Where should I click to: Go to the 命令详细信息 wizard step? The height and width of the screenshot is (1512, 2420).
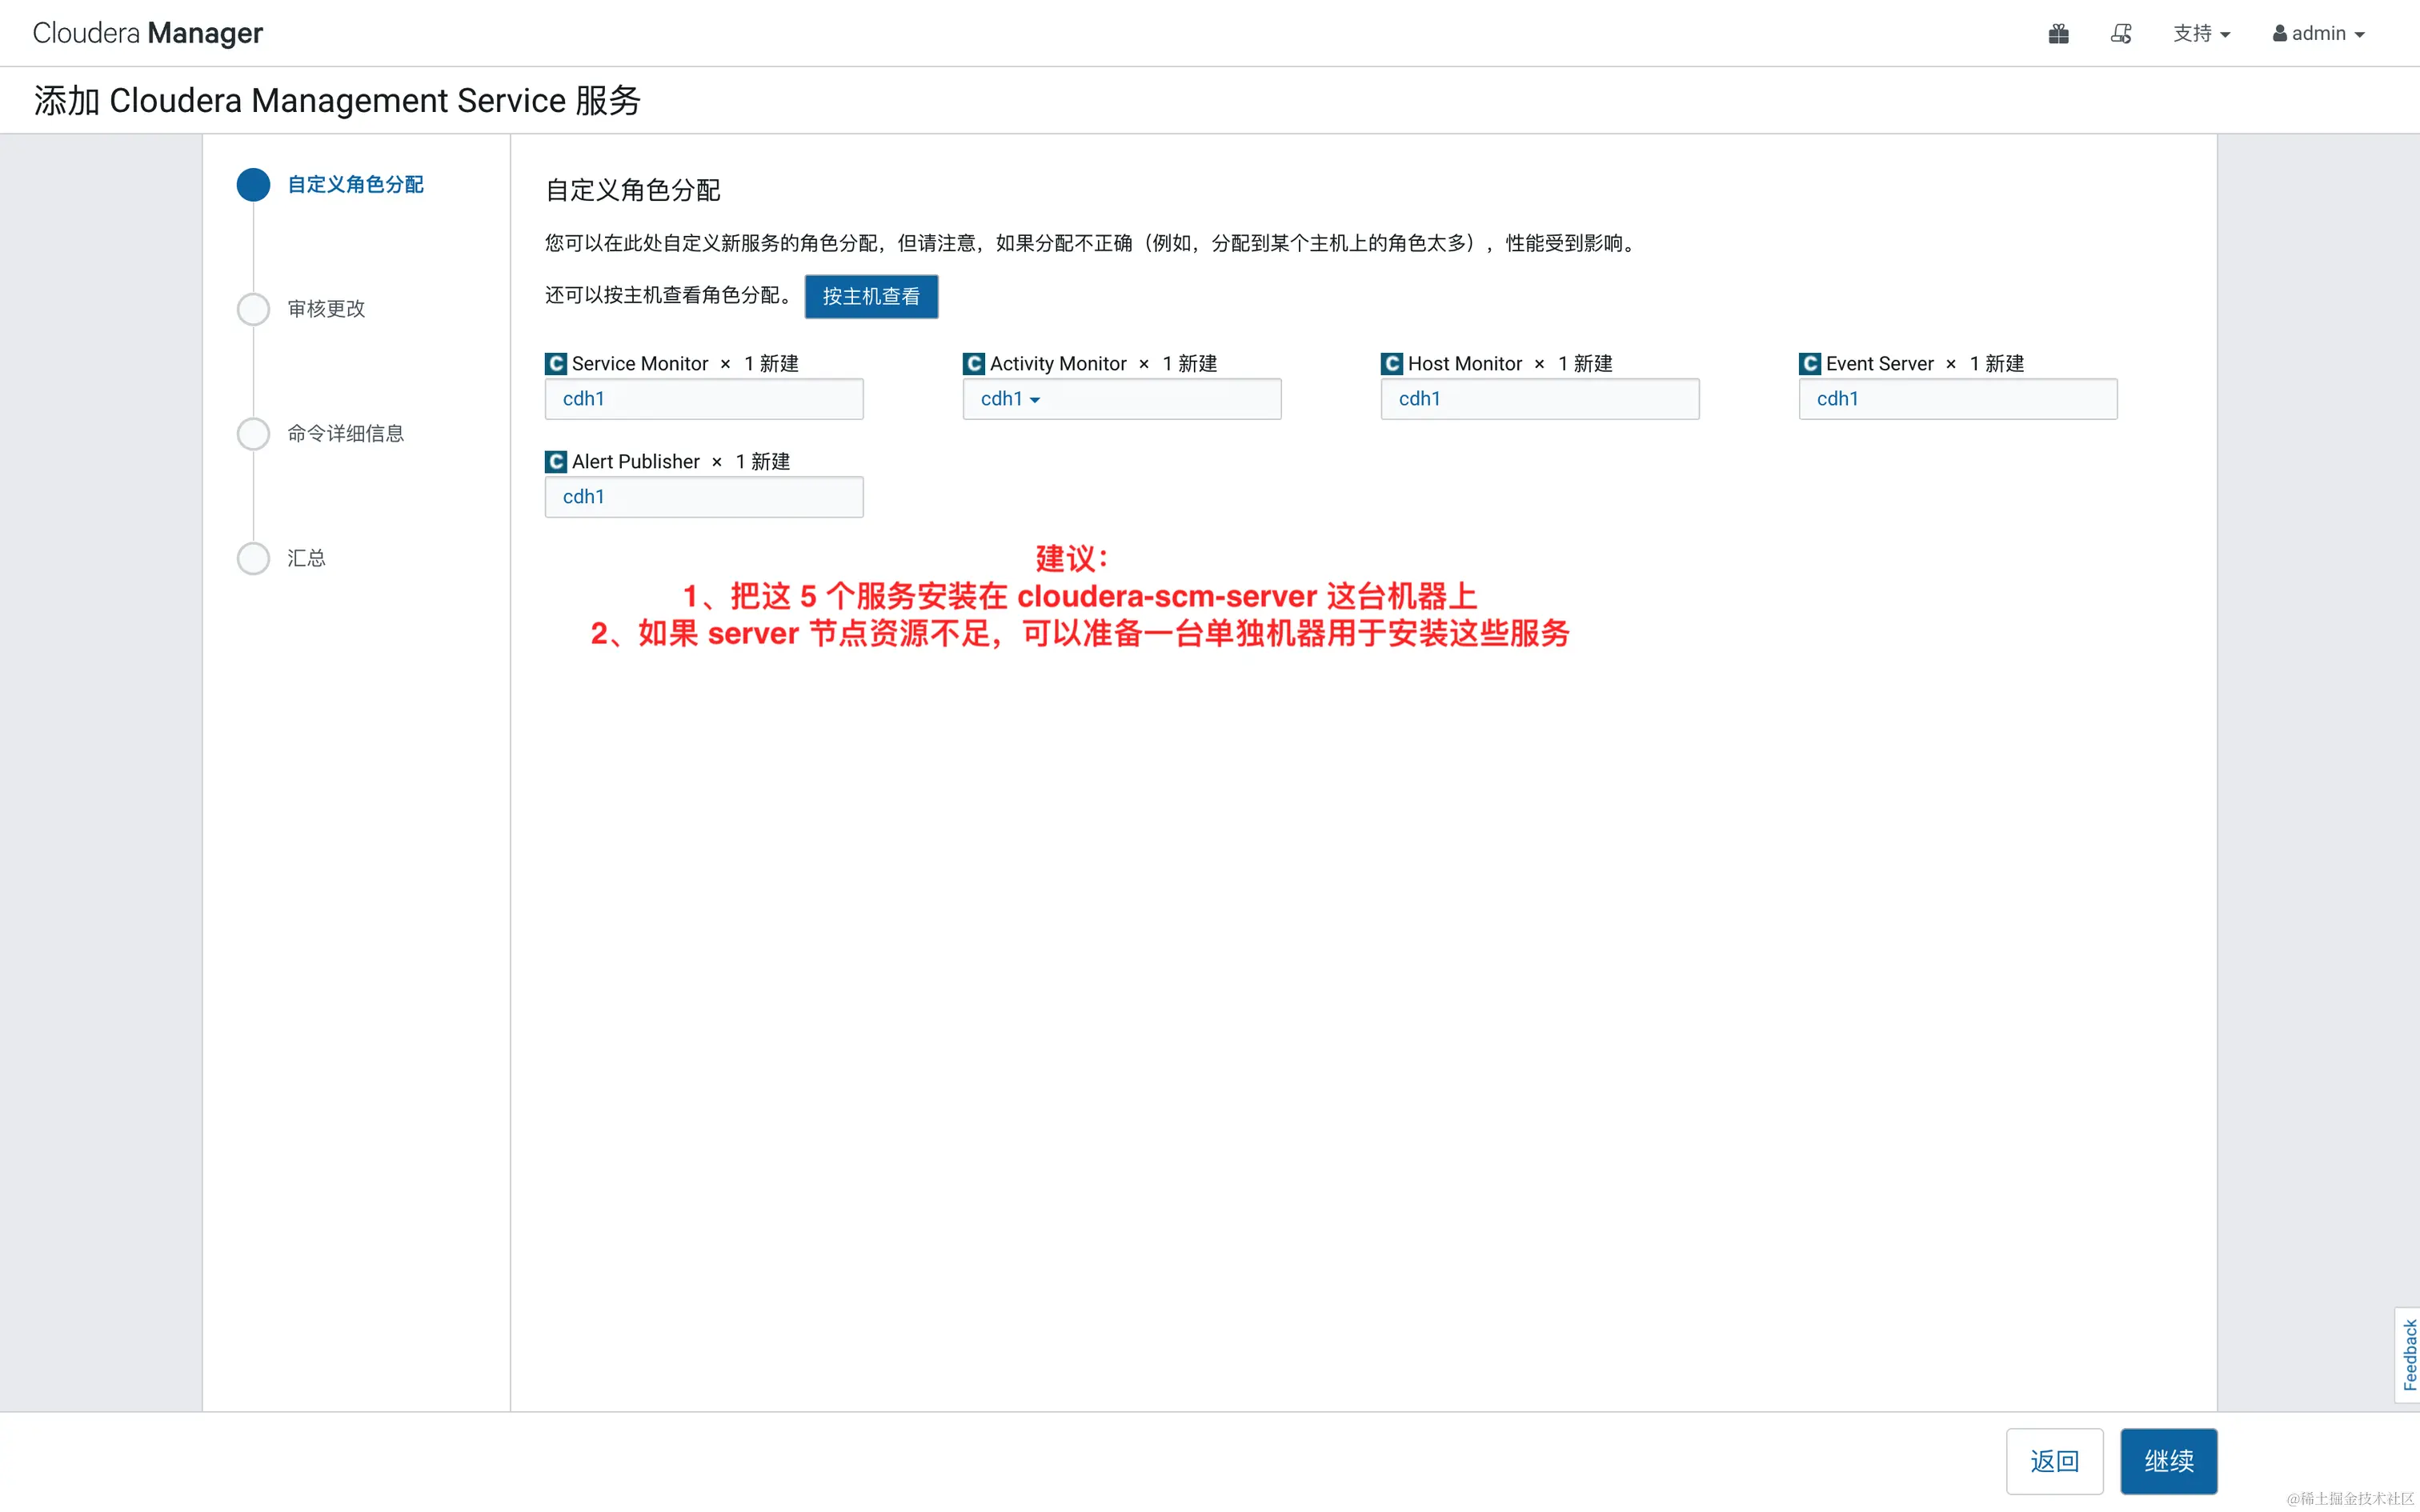coord(345,434)
